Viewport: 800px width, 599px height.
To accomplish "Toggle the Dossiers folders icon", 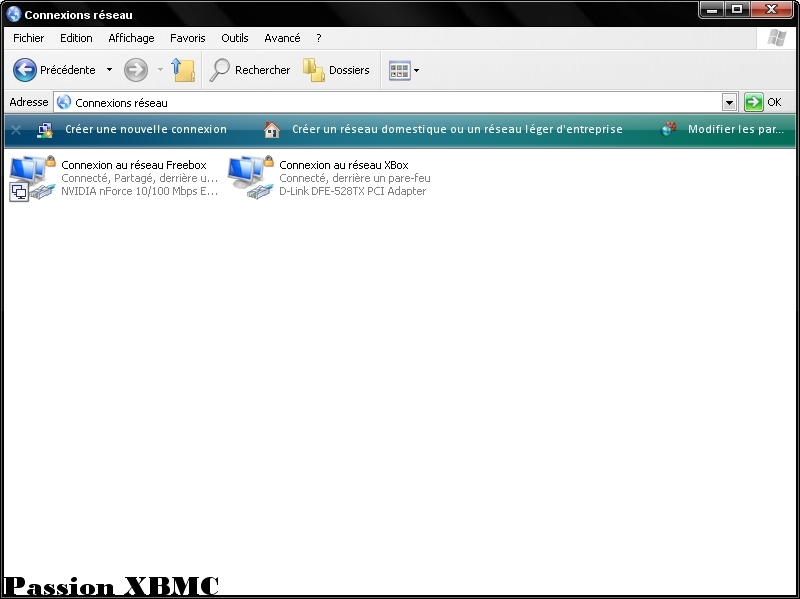I will (314, 70).
